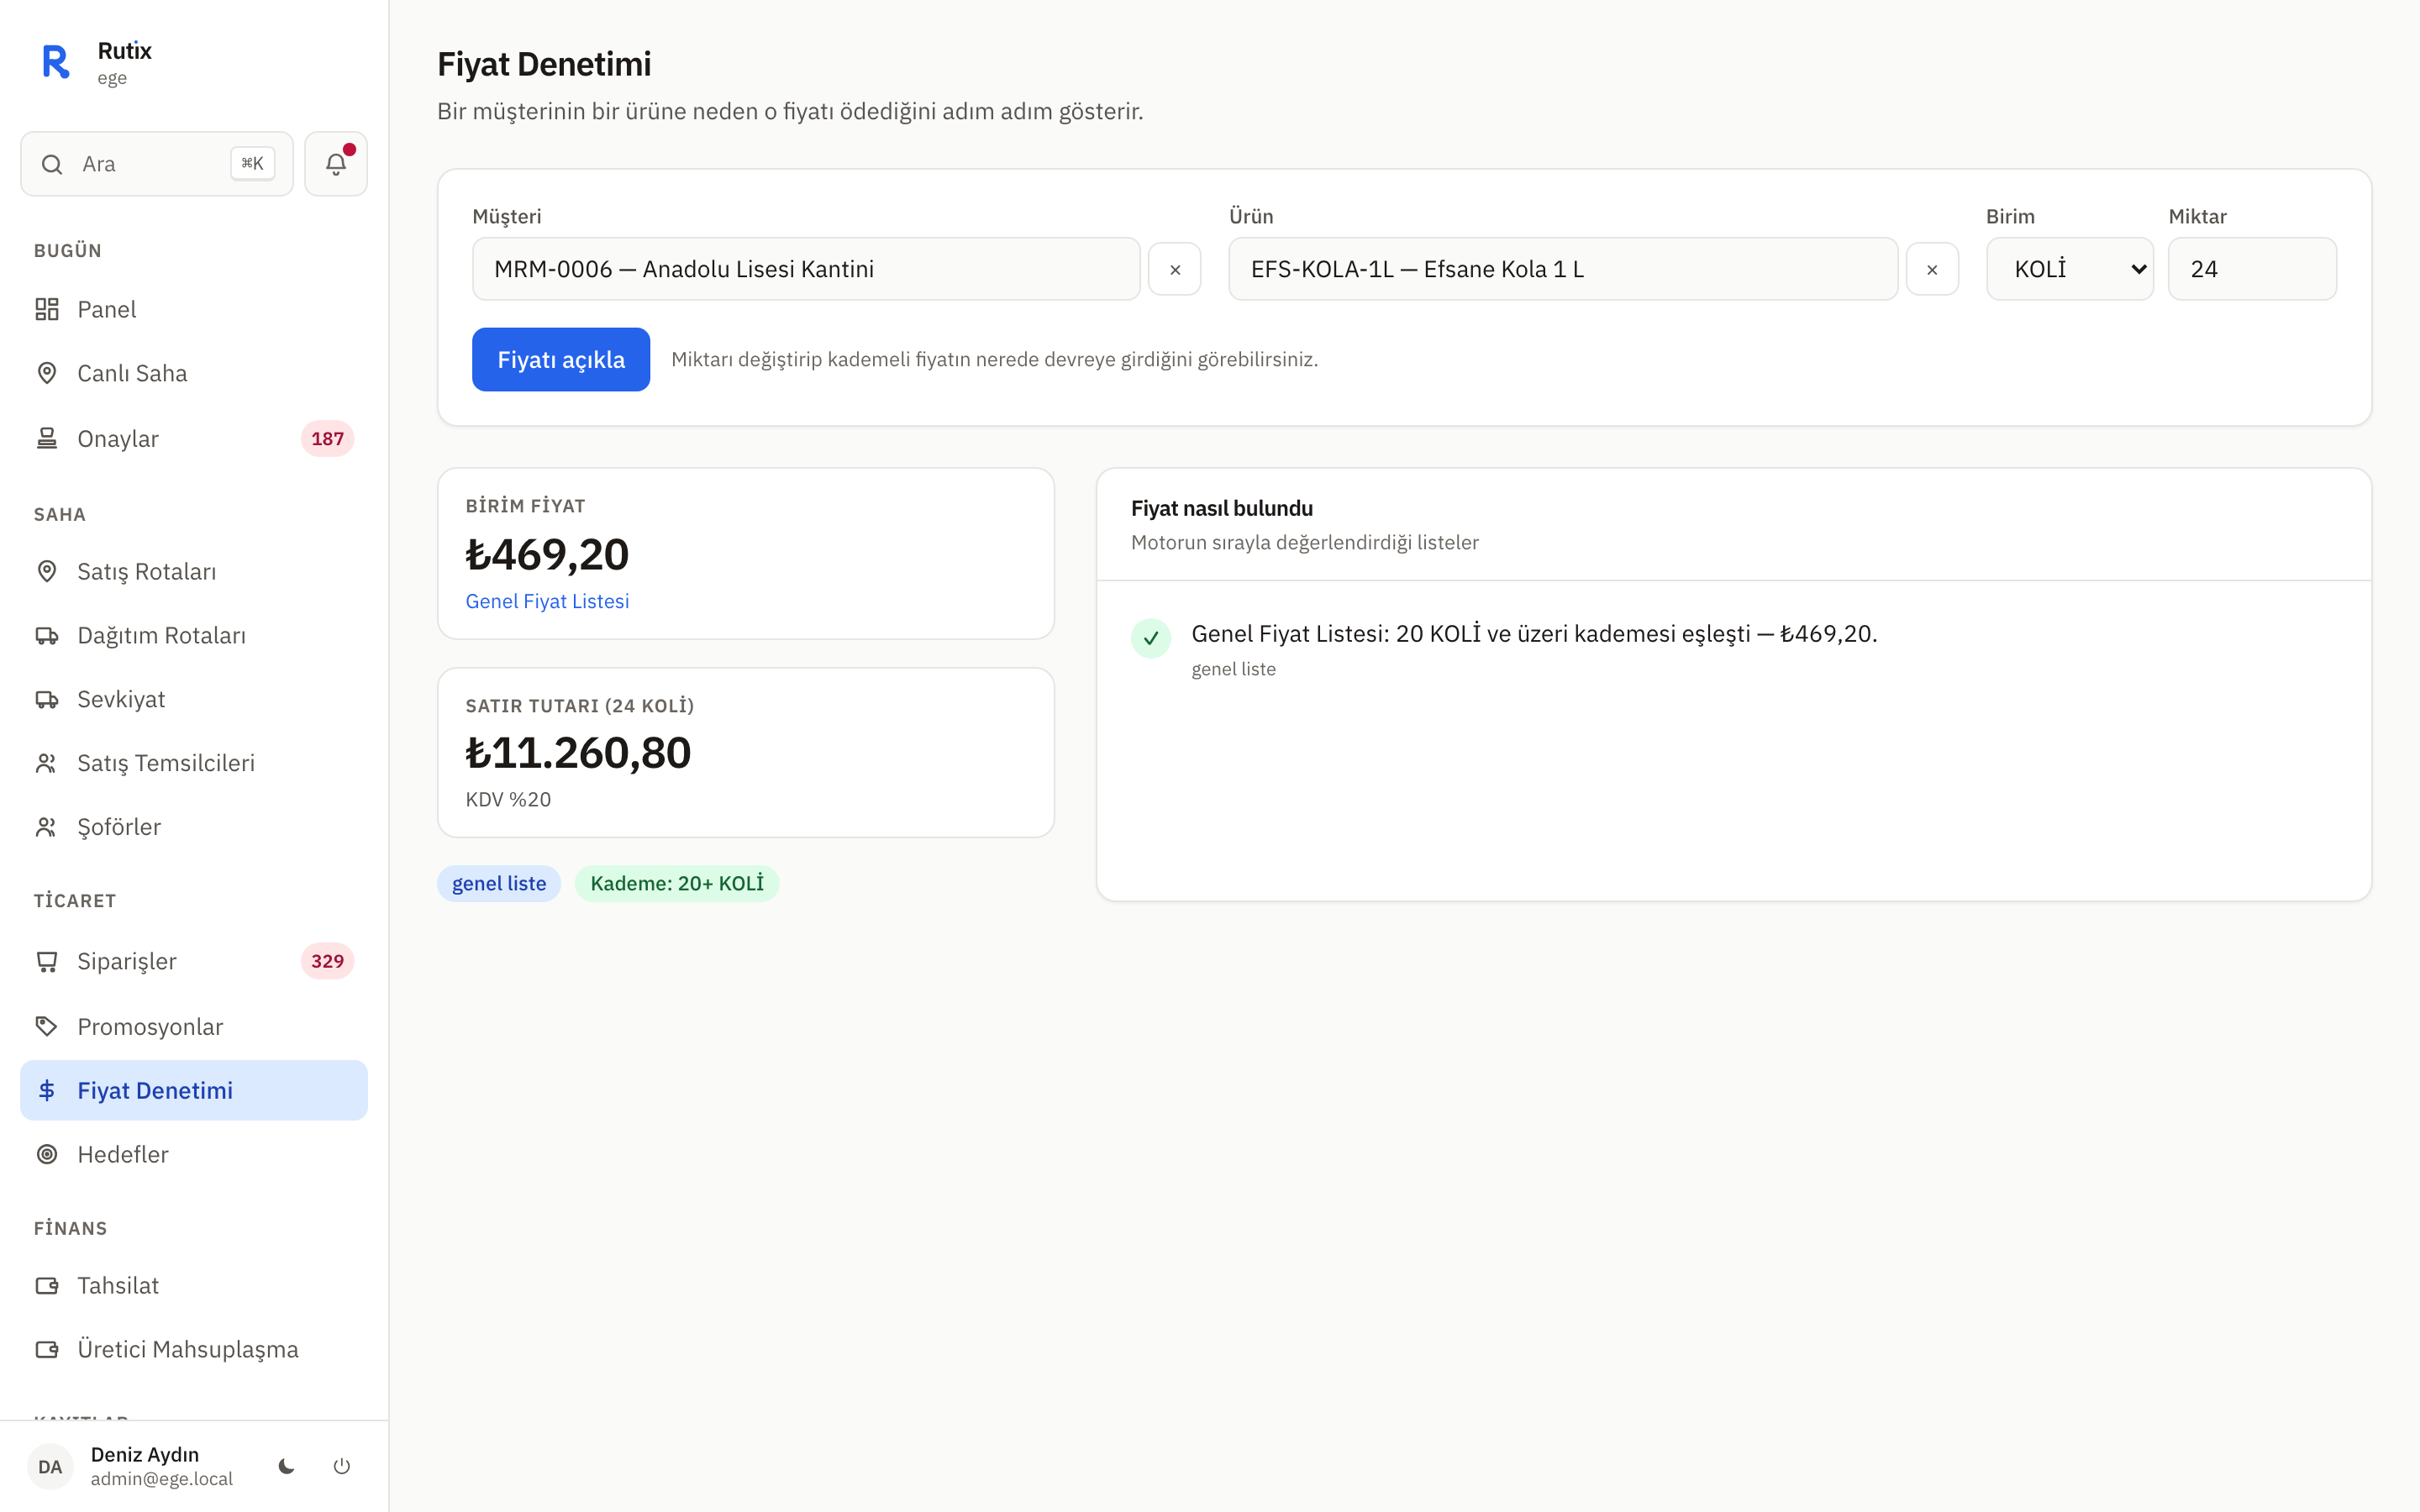Click the Hedefler target icon

(x=47, y=1154)
